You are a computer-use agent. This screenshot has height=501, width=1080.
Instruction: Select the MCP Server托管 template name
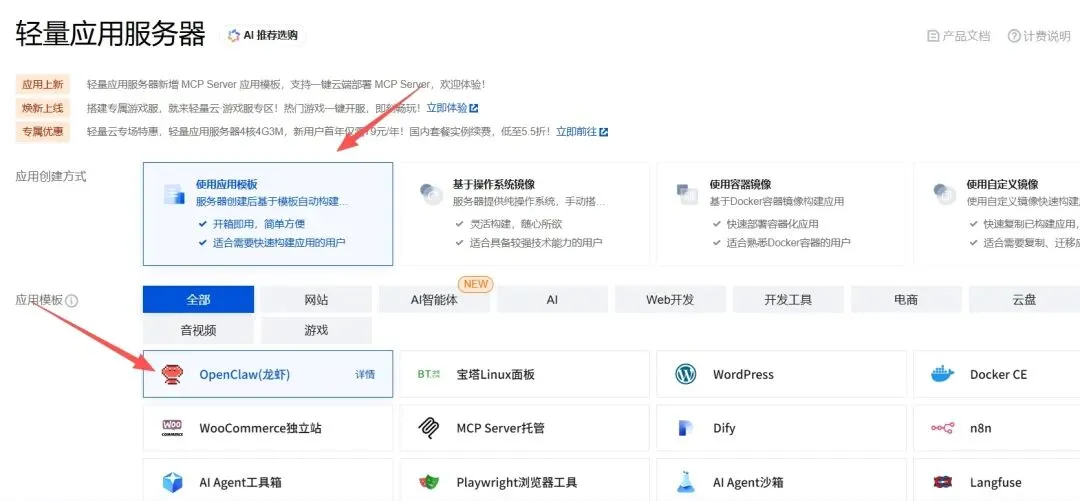501,429
